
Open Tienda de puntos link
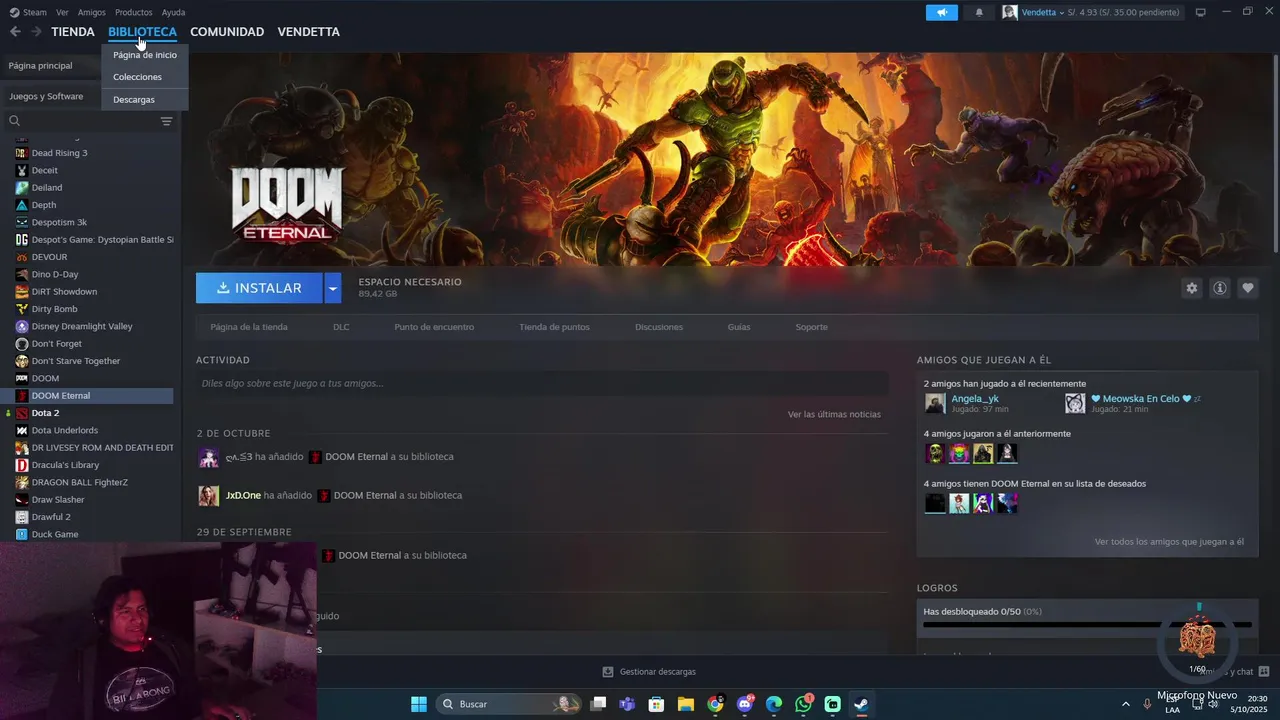(x=554, y=327)
